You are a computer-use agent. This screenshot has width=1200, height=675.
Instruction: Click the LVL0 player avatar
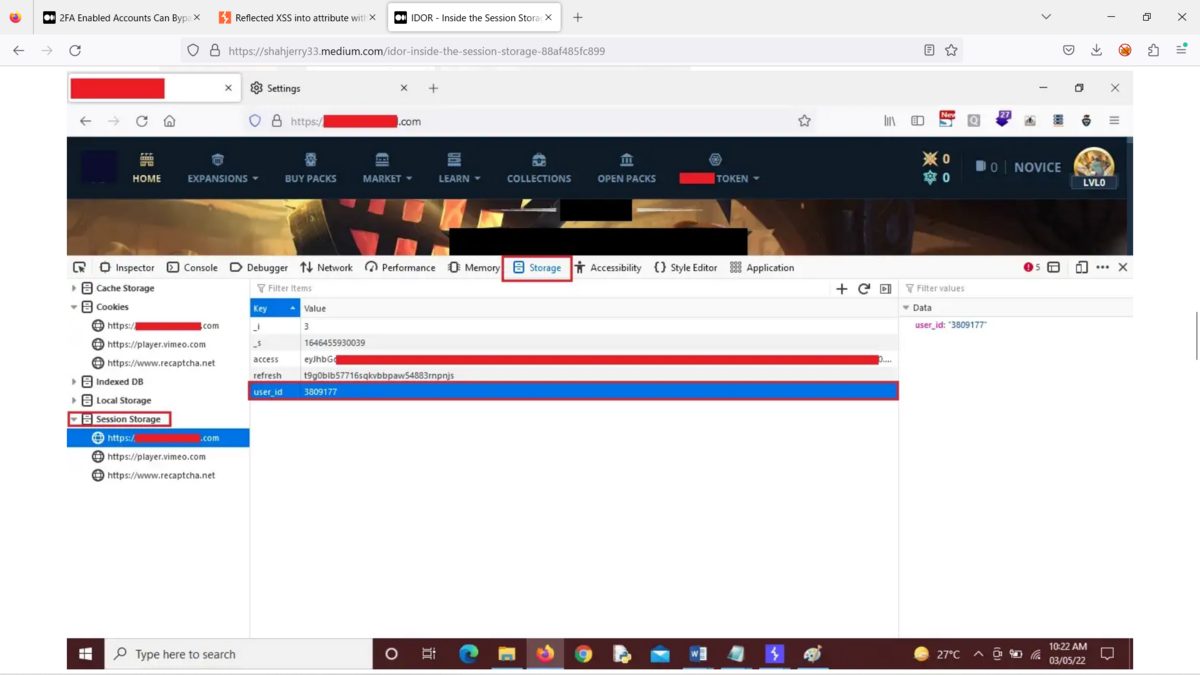pos(1094,168)
